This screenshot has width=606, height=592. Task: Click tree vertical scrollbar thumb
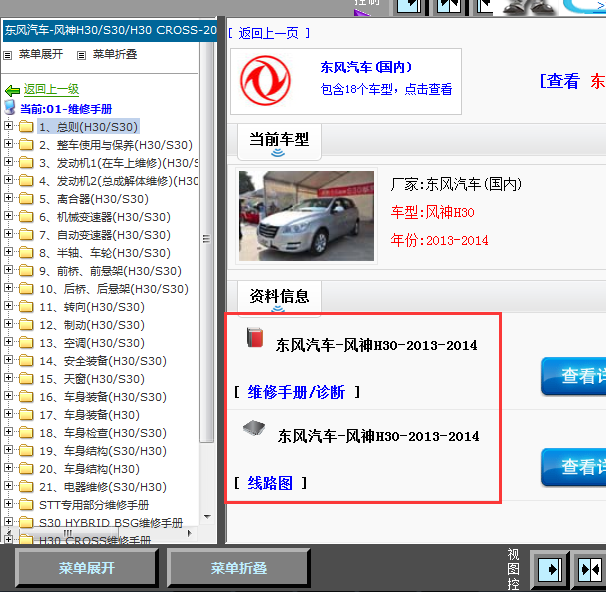(x=207, y=242)
